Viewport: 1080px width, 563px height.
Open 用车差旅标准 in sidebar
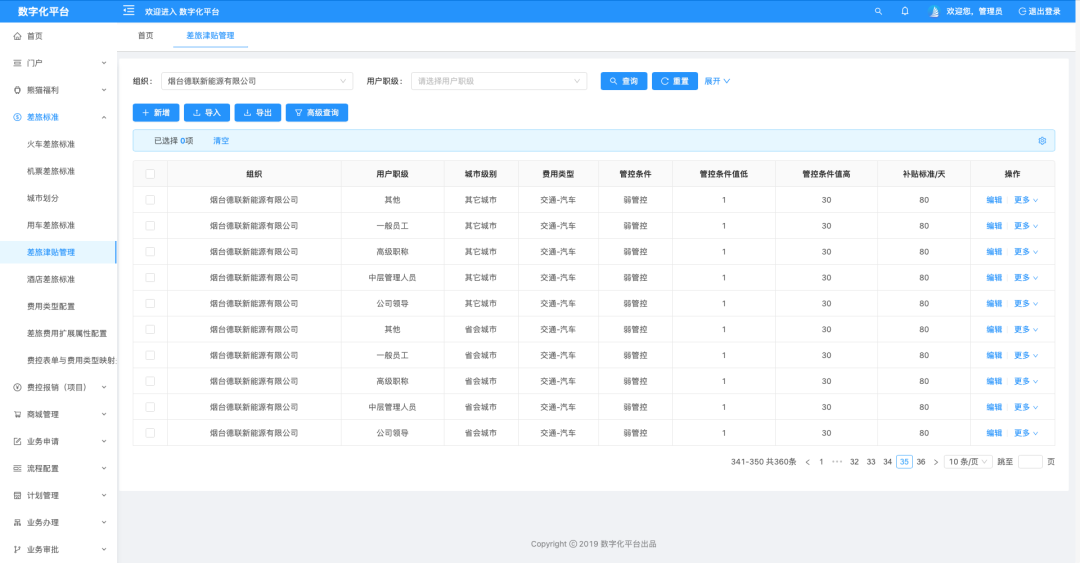51,225
